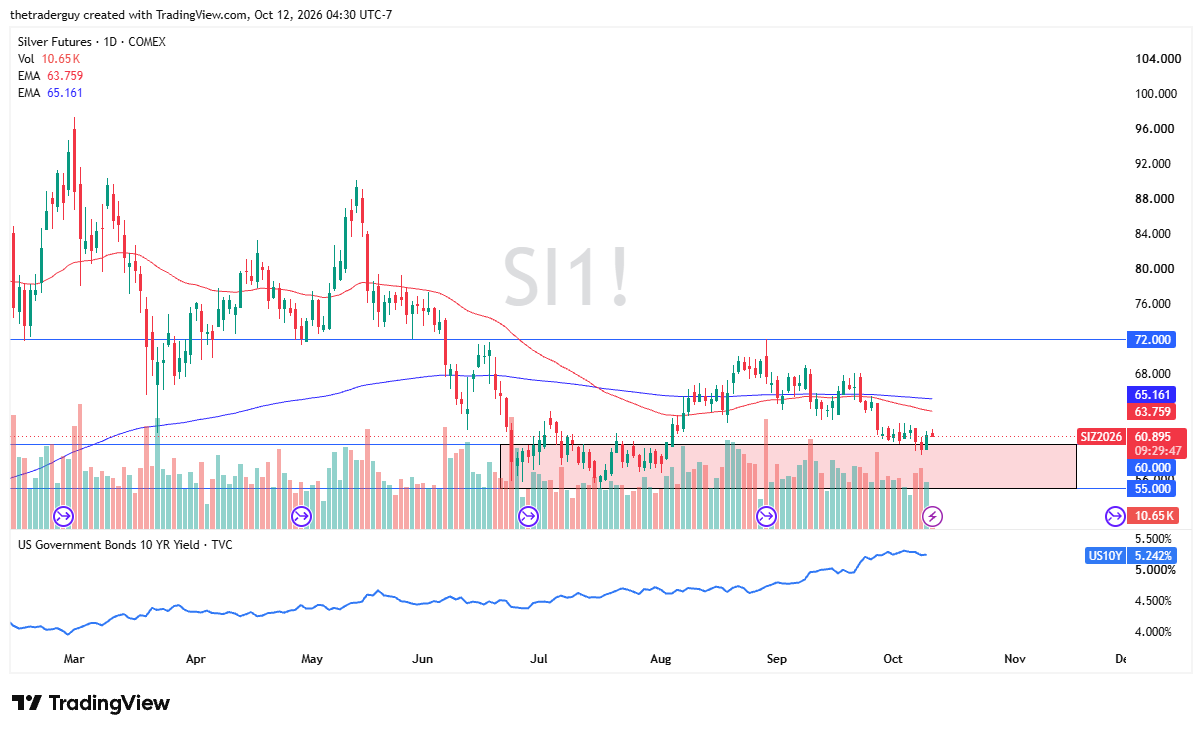This screenshot has width=1202, height=733.
Task: Click the US10Y symbol label
Action: tap(1108, 555)
